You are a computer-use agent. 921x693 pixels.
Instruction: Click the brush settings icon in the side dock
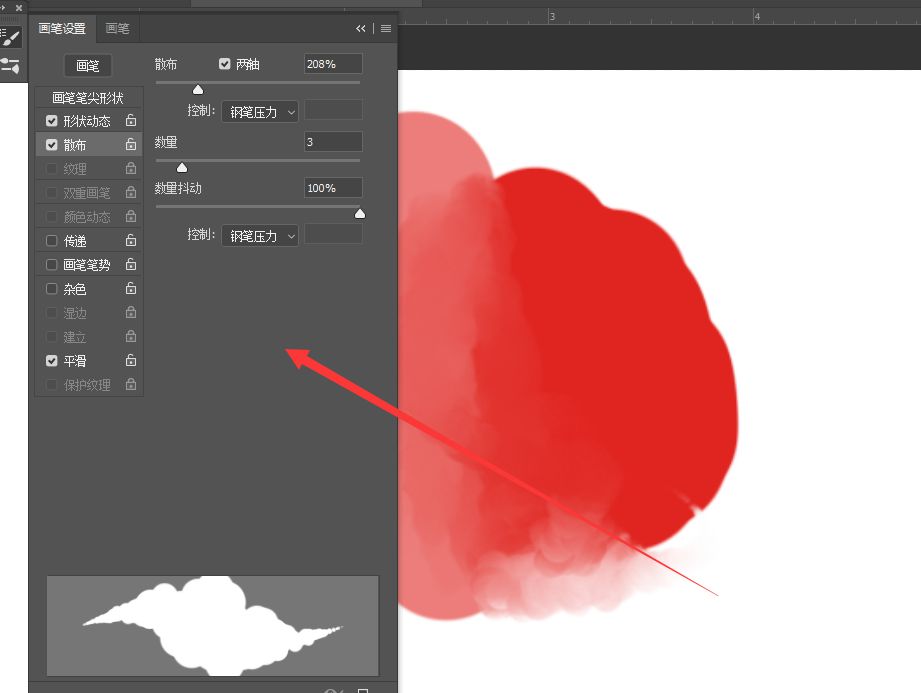[x=10, y=37]
